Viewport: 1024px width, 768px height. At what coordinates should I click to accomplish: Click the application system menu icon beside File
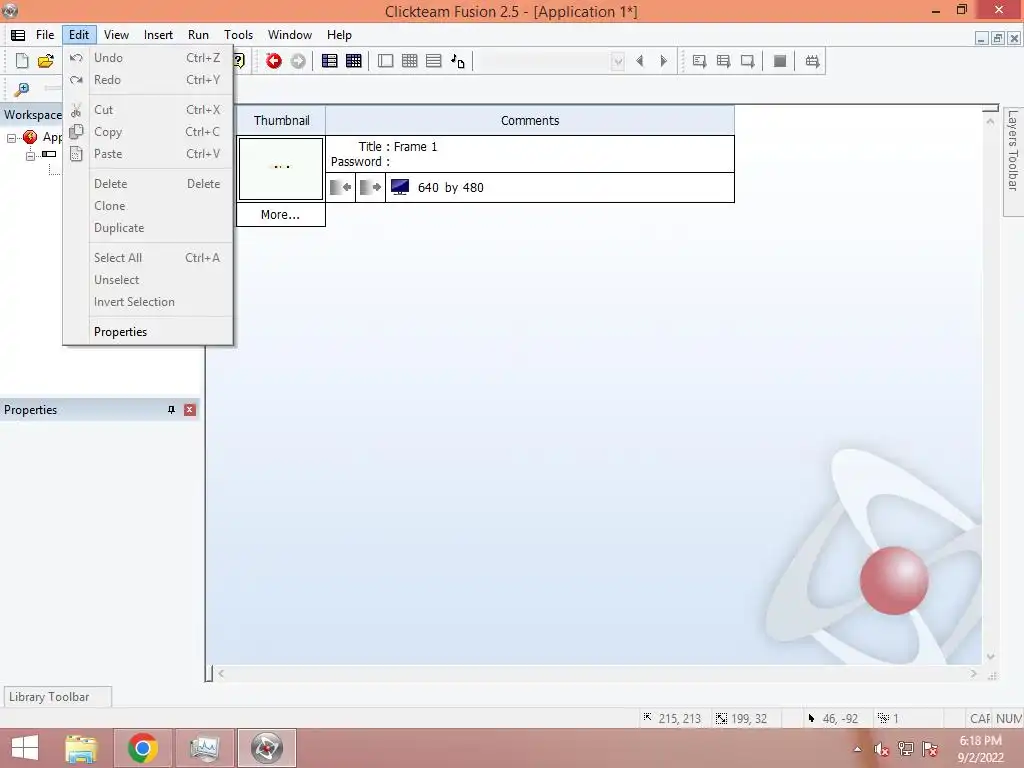coord(18,35)
